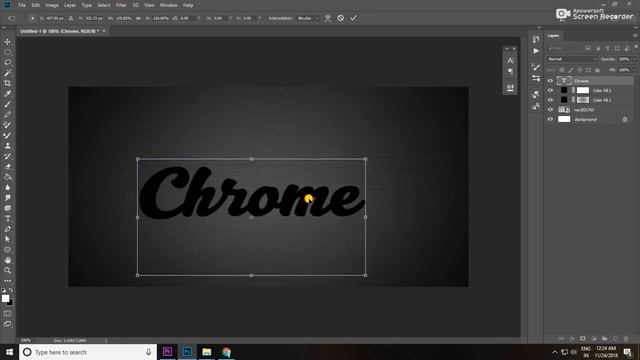This screenshot has height=360, width=640.
Task: Switch to warp mode icon in options bar
Action: pyautogui.click(x=328, y=18)
